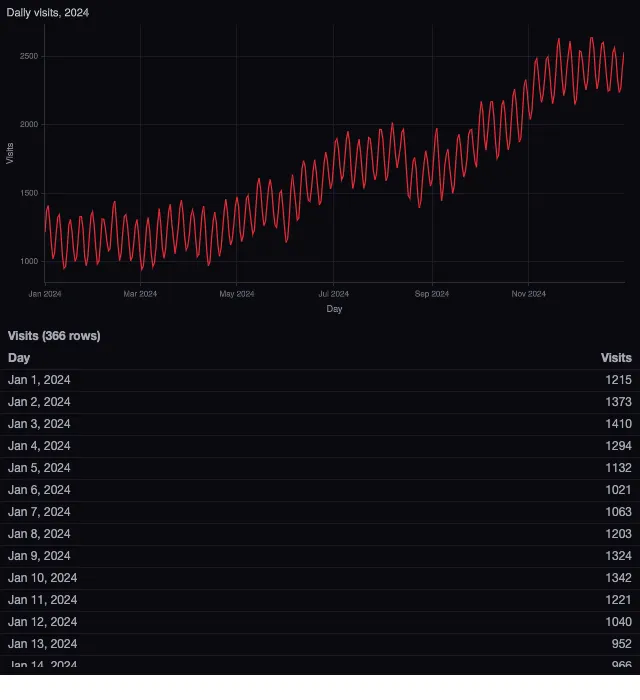This screenshot has width=640, height=700.
Task: Click the visits value 1373
Action: pos(618,402)
